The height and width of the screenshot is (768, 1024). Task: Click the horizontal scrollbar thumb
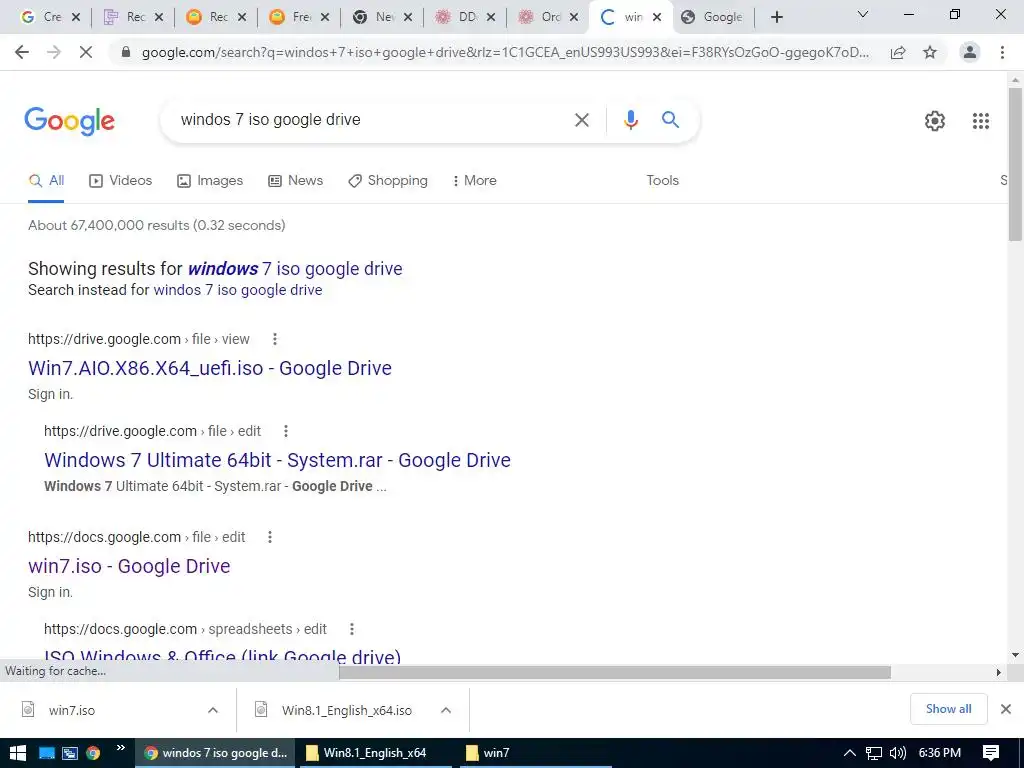tap(615, 672)
